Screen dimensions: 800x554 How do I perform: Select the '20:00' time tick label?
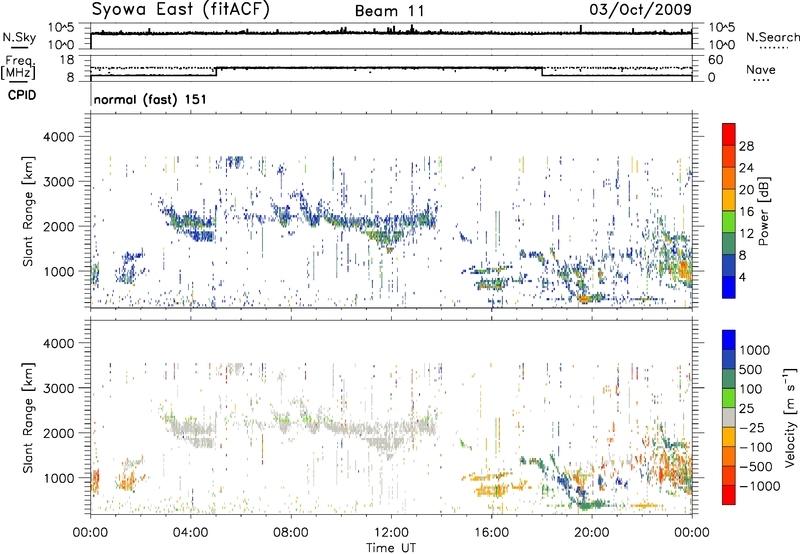point(592,533)
